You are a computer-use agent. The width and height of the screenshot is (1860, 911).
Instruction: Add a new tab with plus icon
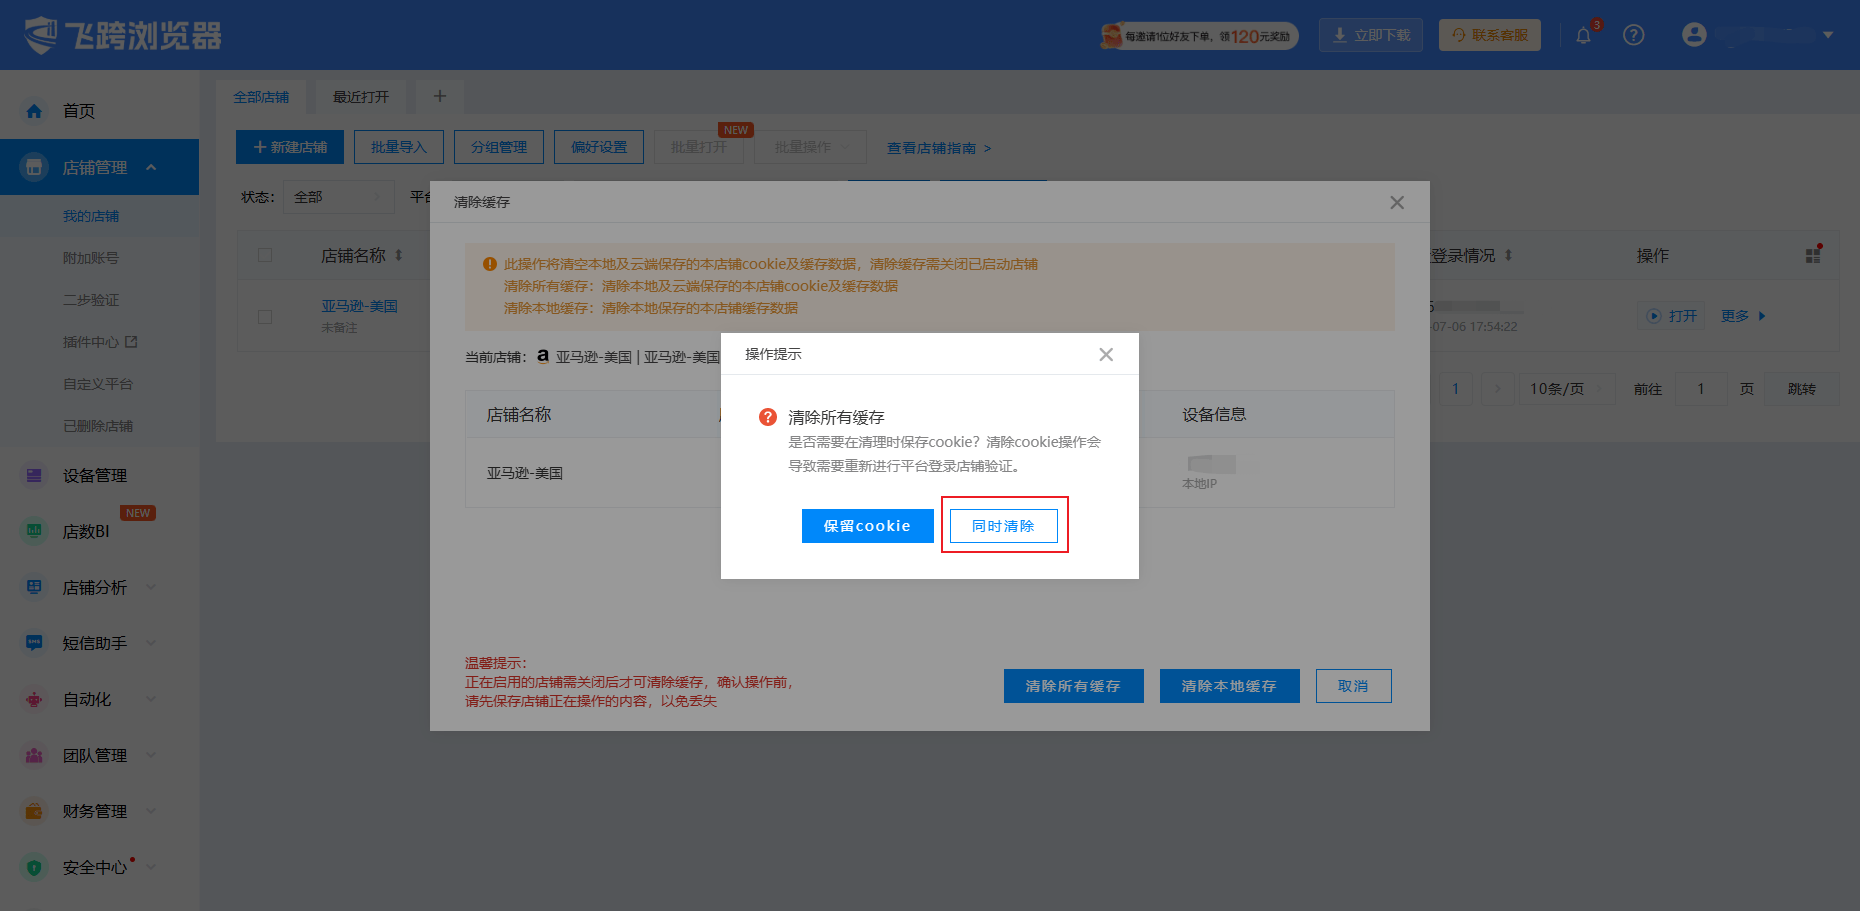(x=440, y=96)
